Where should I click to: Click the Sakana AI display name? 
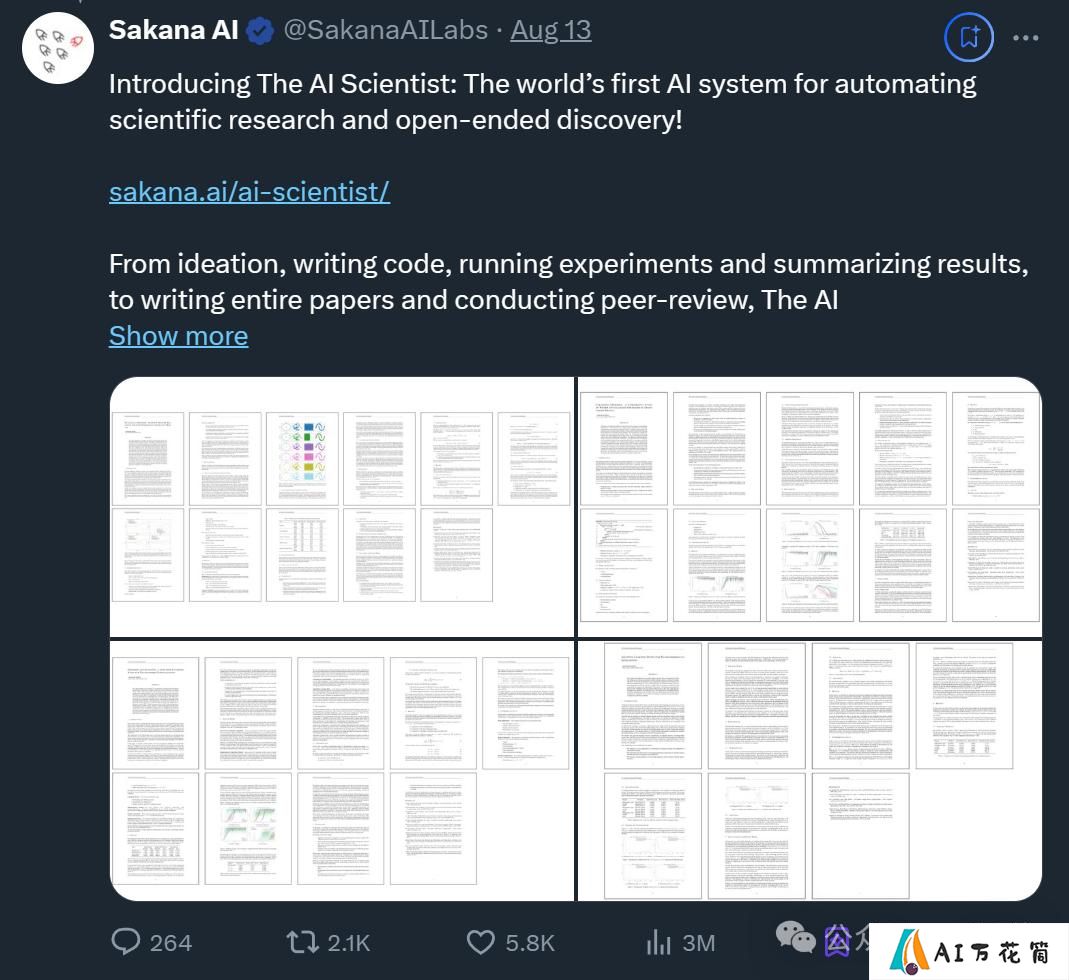[x=174, y=30]
